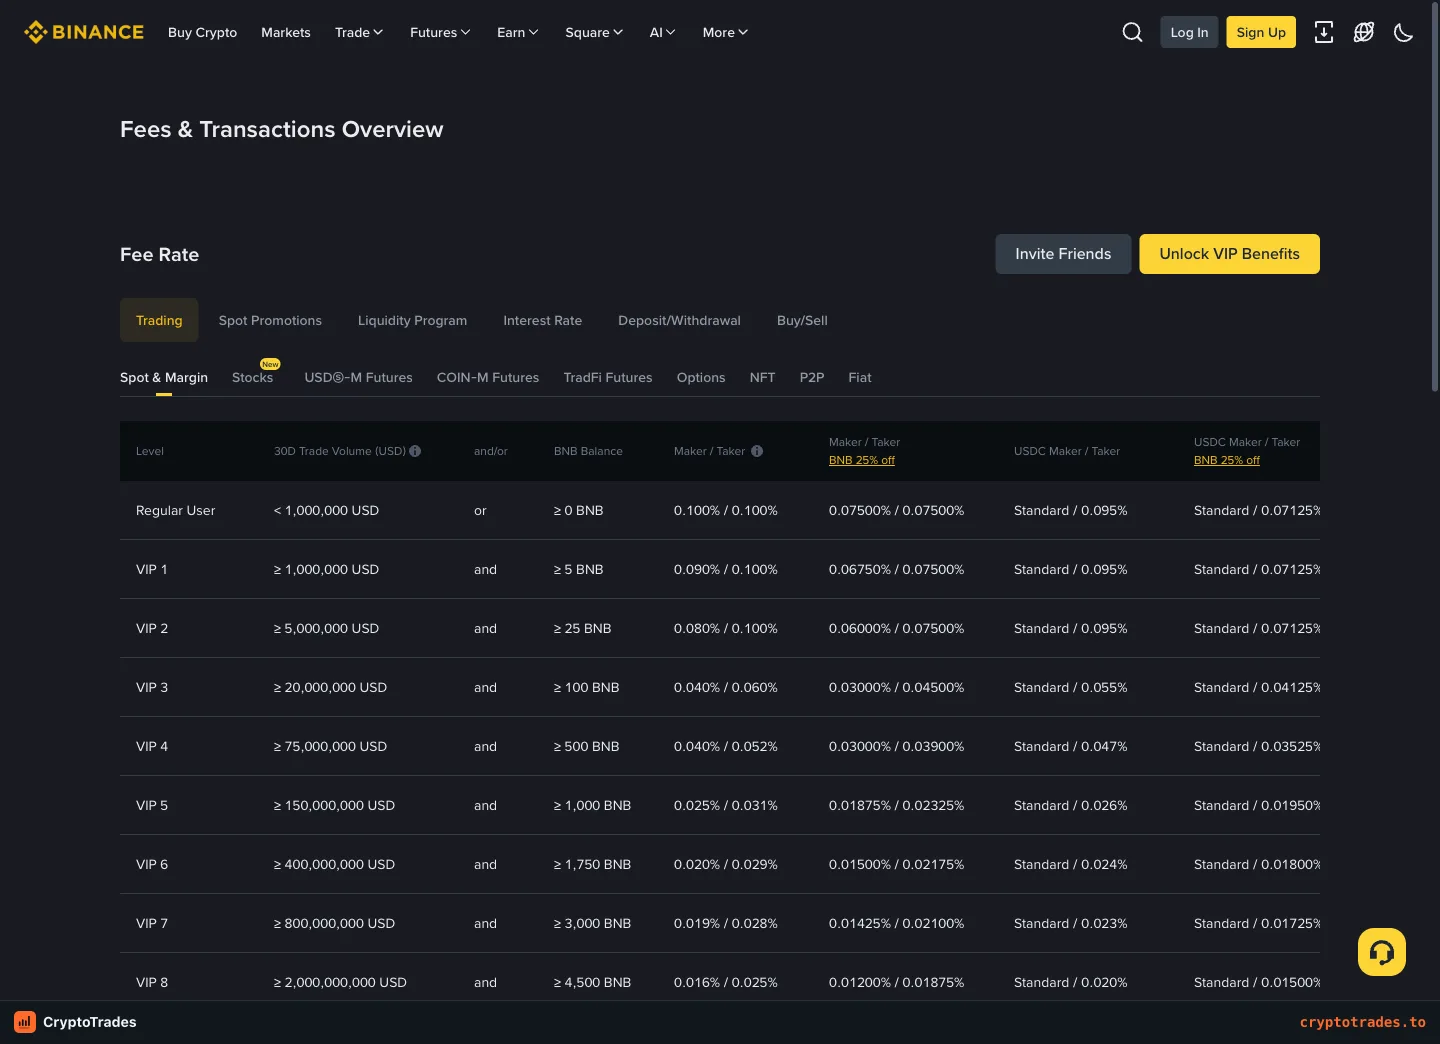
Task: Click the Binance logo
Action: (84, 32)
